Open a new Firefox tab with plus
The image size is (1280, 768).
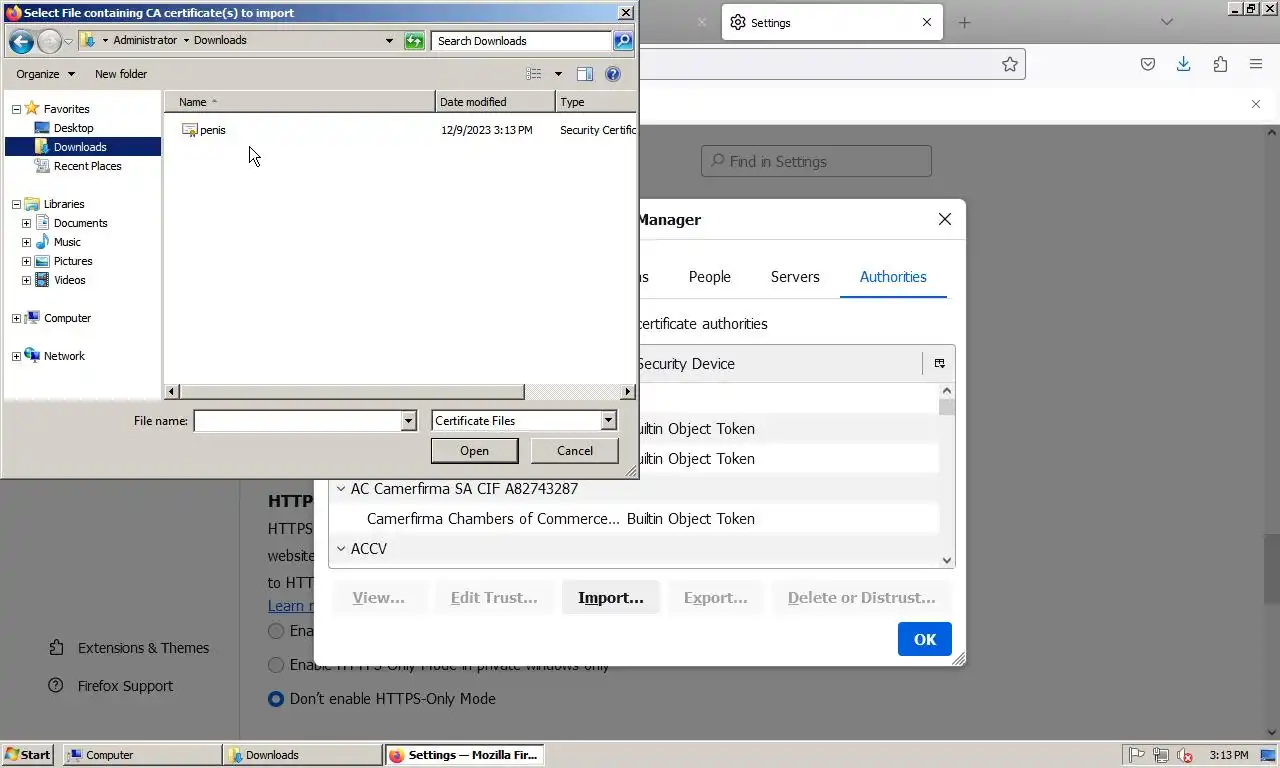pos(964,22)
